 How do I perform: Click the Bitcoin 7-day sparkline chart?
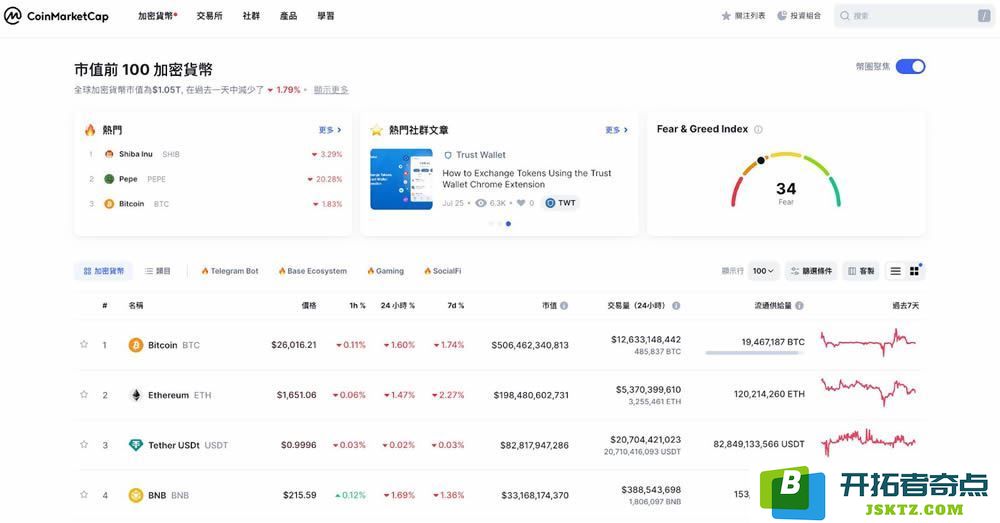(869, 343)
